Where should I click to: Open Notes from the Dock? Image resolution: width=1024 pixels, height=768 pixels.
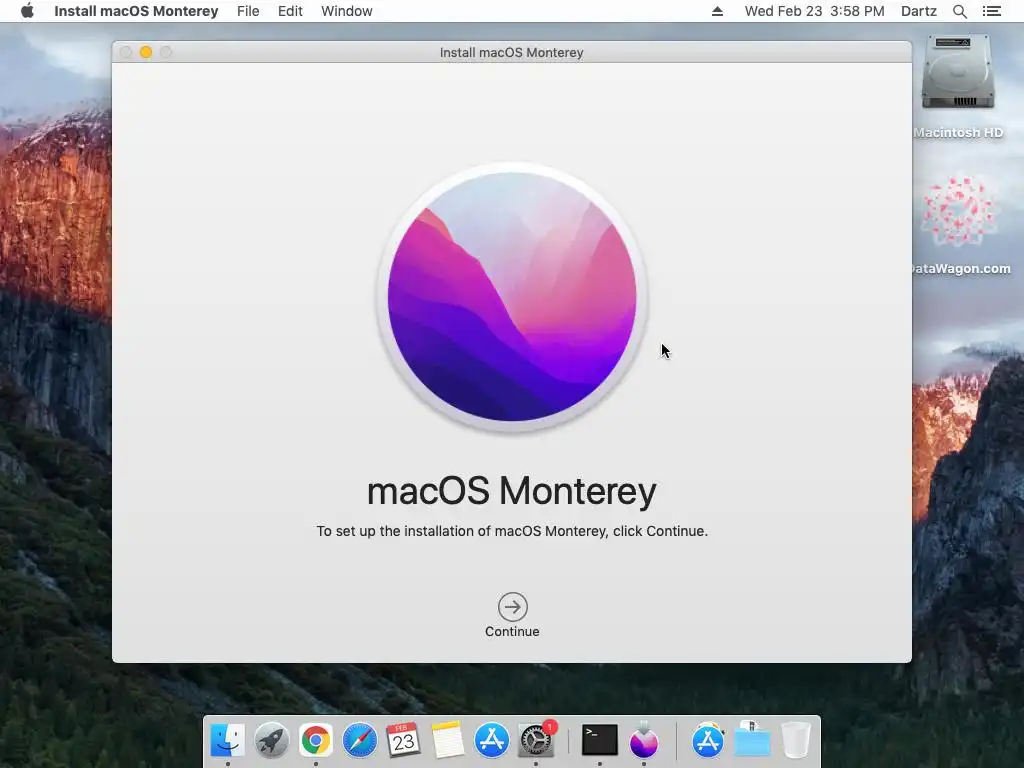click(447, 741)
